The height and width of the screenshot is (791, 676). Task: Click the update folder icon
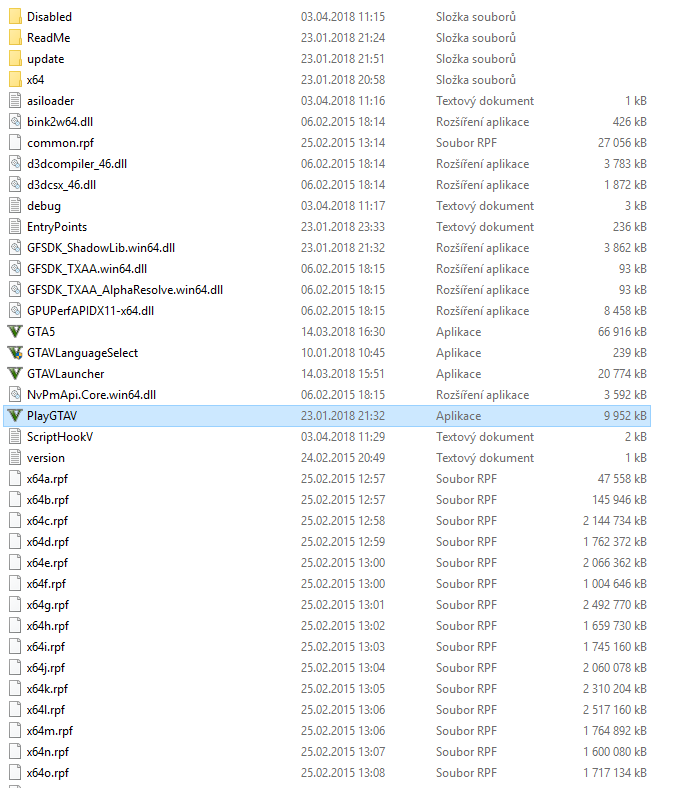click(x=15, y=59)
